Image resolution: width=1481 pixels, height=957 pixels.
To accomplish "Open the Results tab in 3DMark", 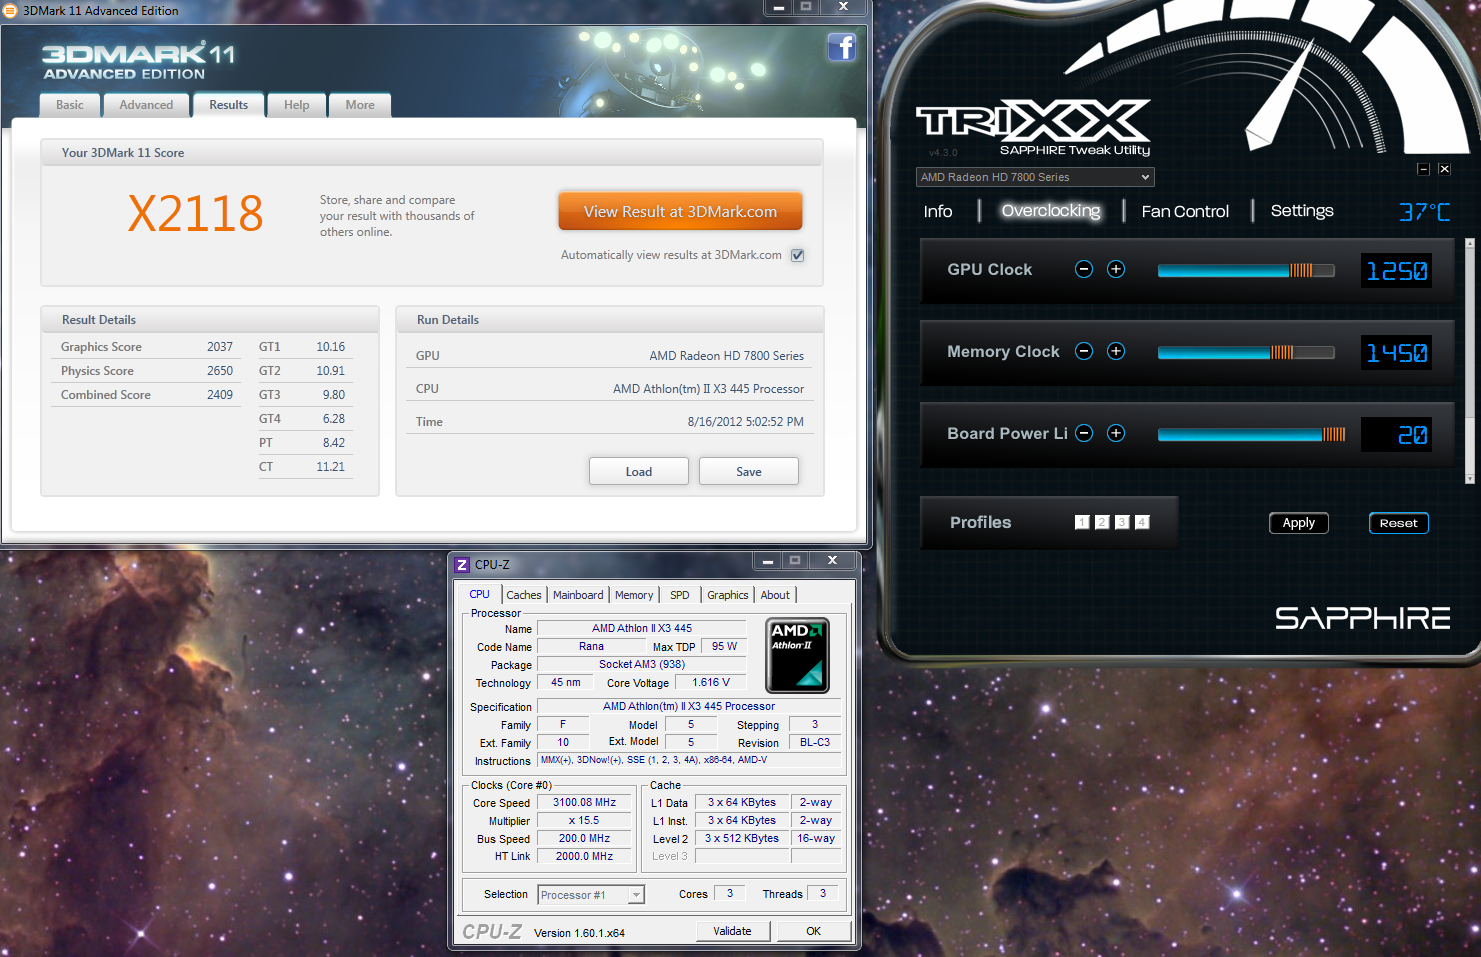I will pyautogui.click(x=229, y=105).
